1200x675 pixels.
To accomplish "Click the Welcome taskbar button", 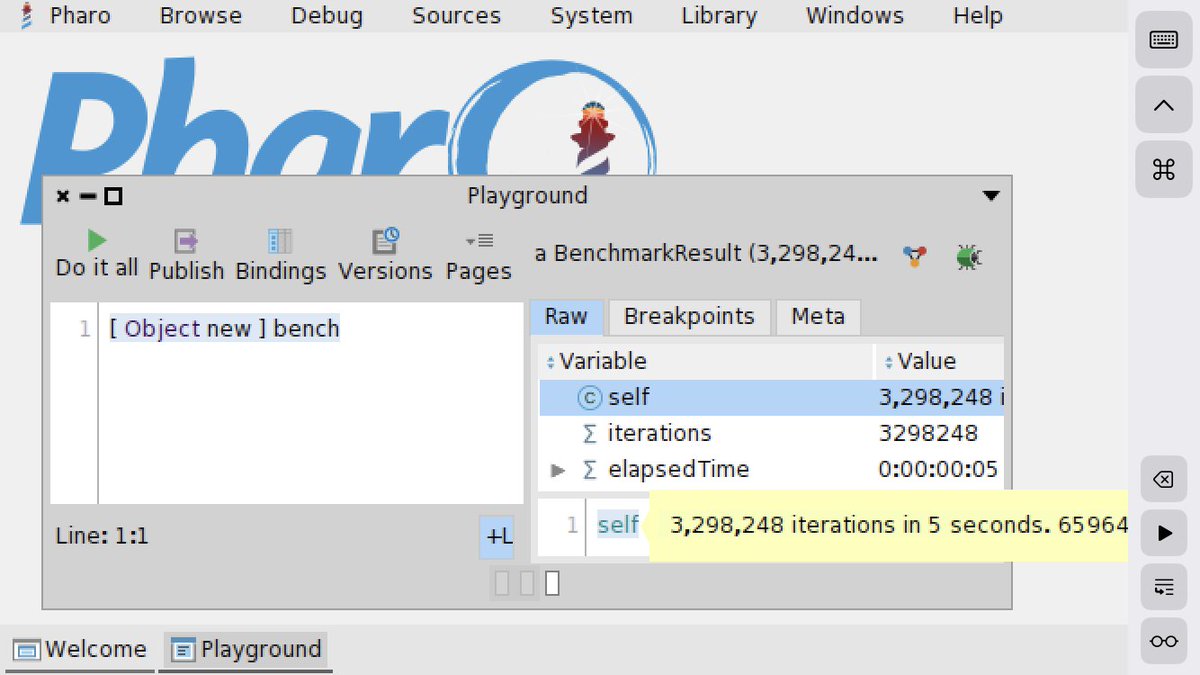I will coord(81,650).
